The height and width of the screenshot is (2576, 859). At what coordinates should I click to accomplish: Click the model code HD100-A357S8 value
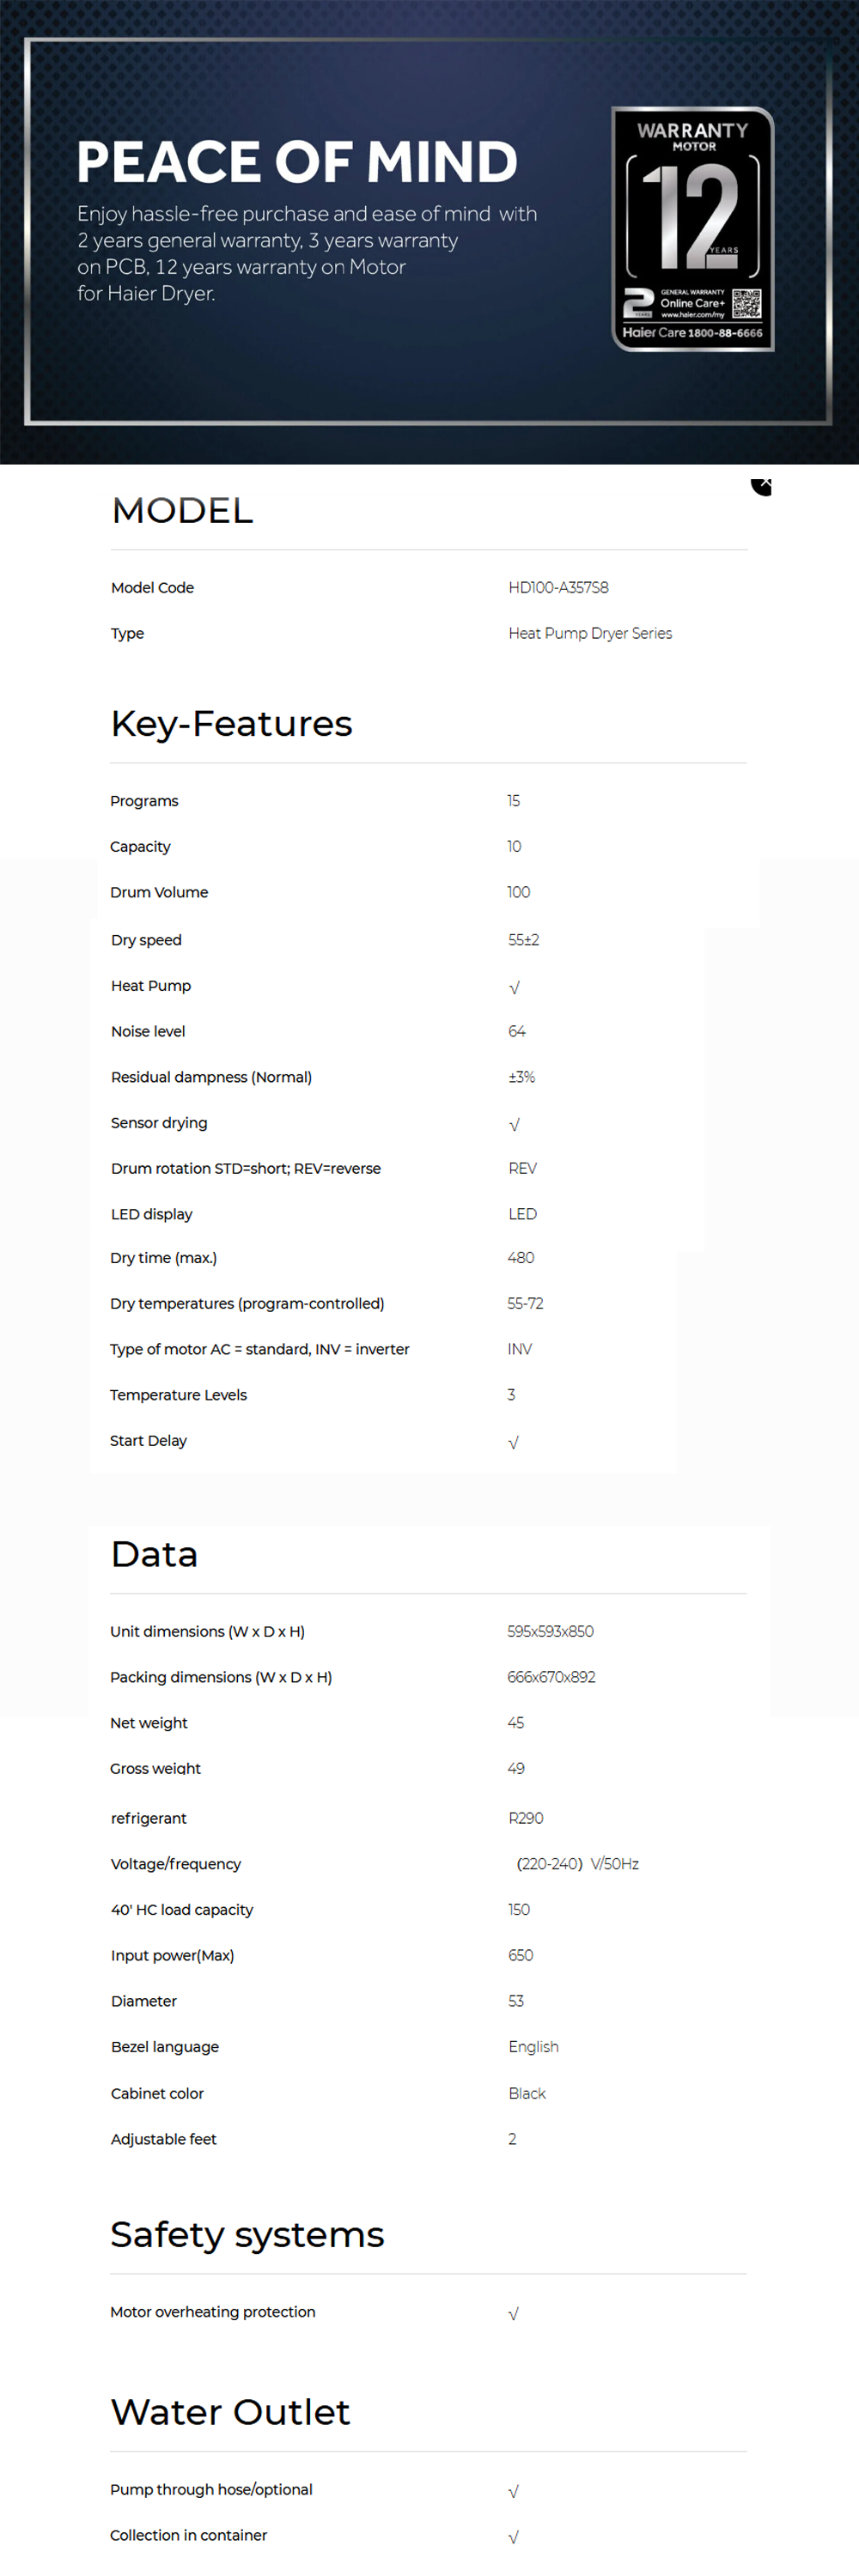click(x=558, y=588)
